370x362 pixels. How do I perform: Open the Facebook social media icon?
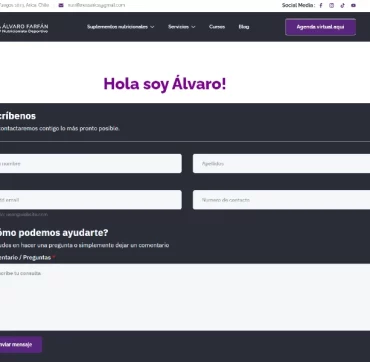point(321,5)
